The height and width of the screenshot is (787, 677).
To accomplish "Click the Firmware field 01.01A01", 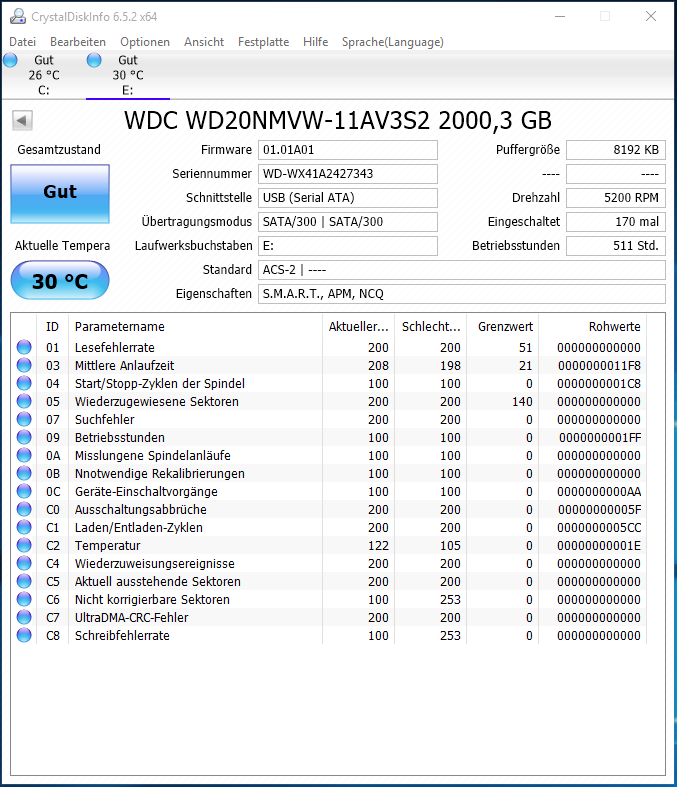I will point(348,150).
